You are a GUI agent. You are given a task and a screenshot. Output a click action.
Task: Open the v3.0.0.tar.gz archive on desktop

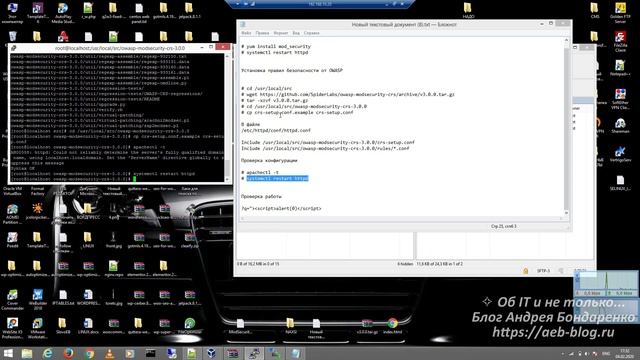(367, 326)
